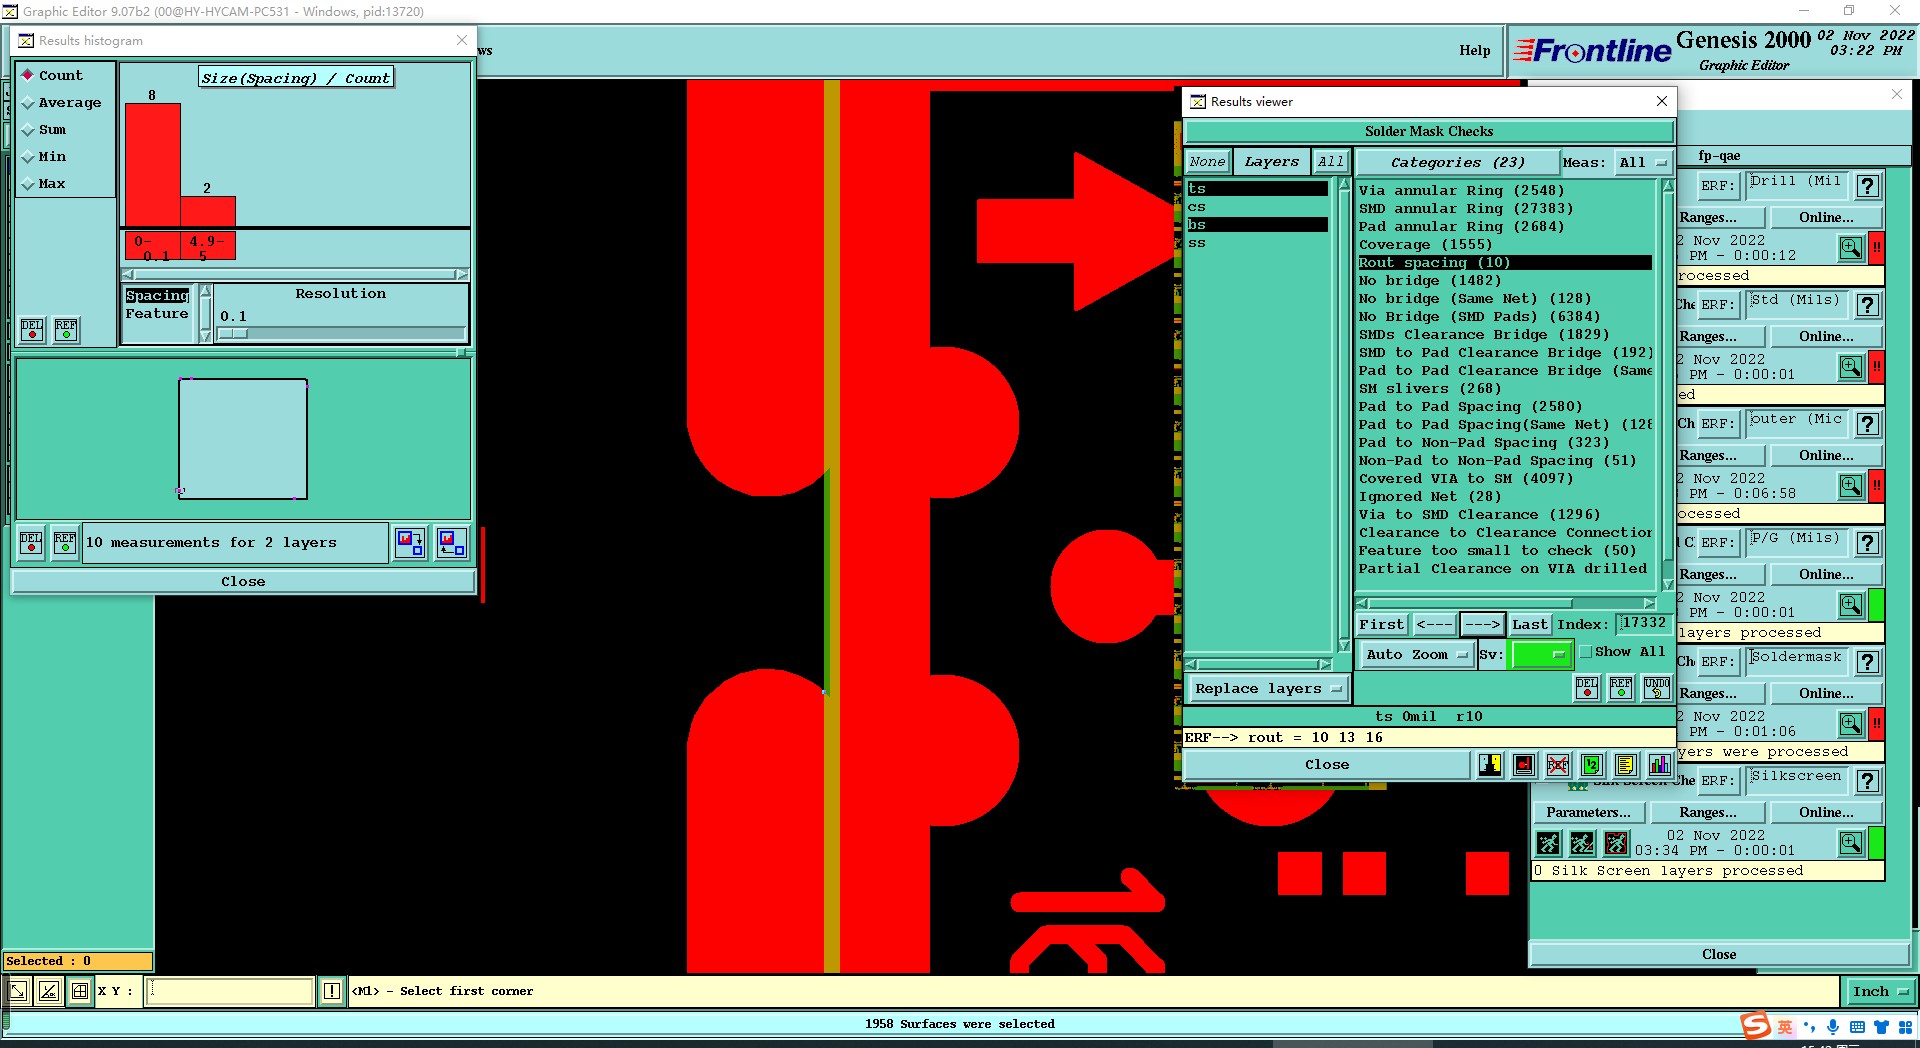Image resolution: width=1920 pixels, height=1048 pixels.
Task: Click the DEL icon in Results viewer
Action: click(x=1587, y=687)
